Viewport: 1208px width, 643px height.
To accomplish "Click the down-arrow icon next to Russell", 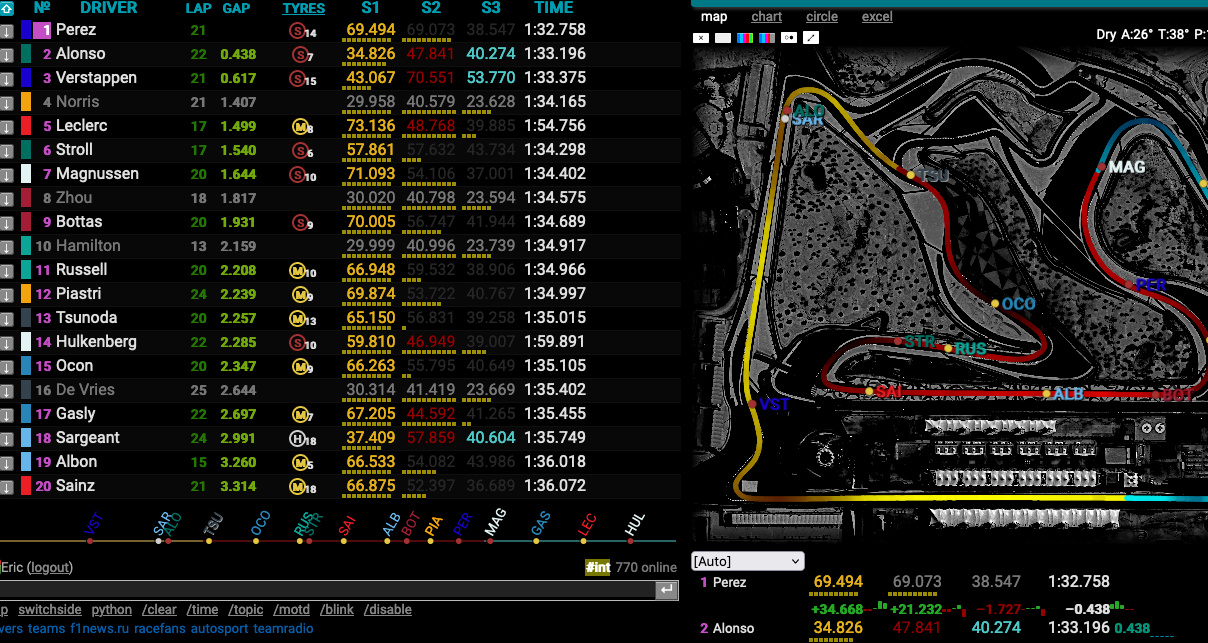I will (x=6, y=271).
